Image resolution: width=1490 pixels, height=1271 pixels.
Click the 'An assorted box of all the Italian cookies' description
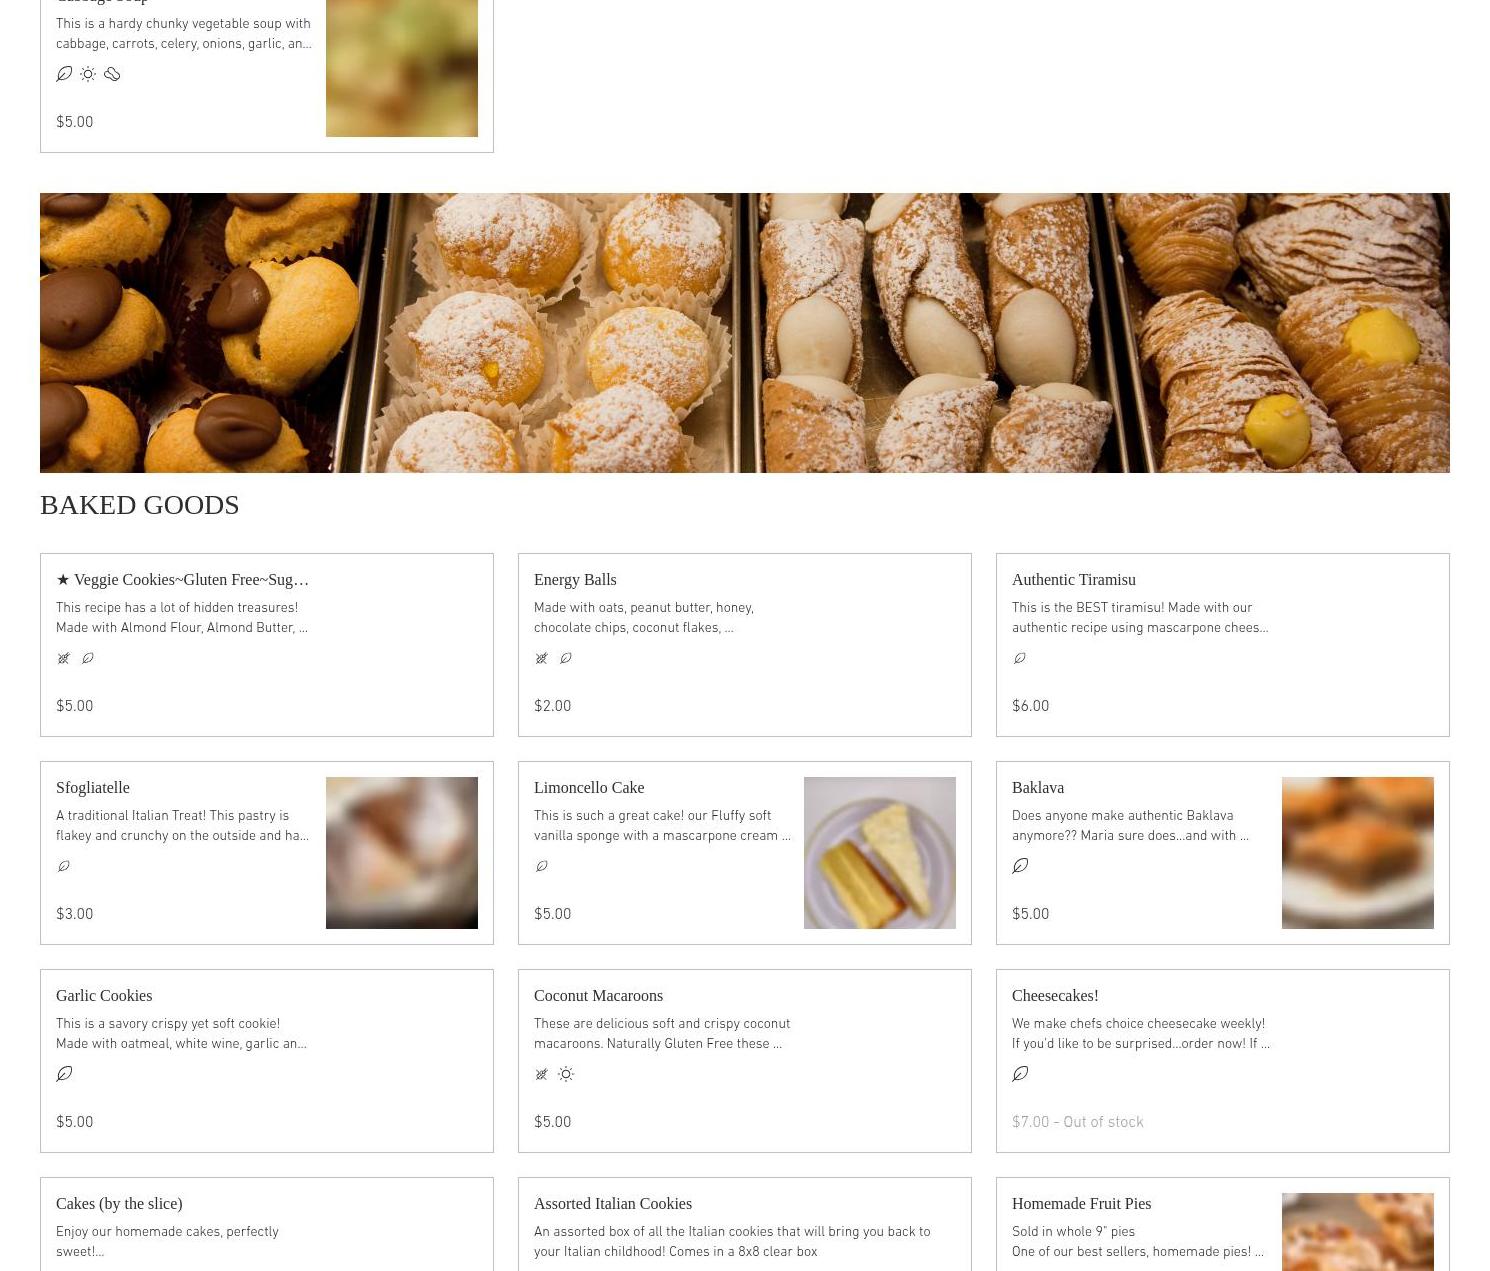(x=732, y=1242)
